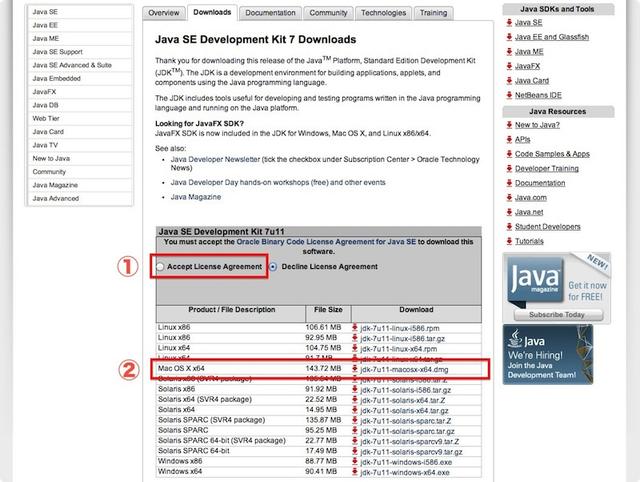Open Java SE Advanced & Suite item
Viewport: 640px width, 482px height.
click(80, 65)
